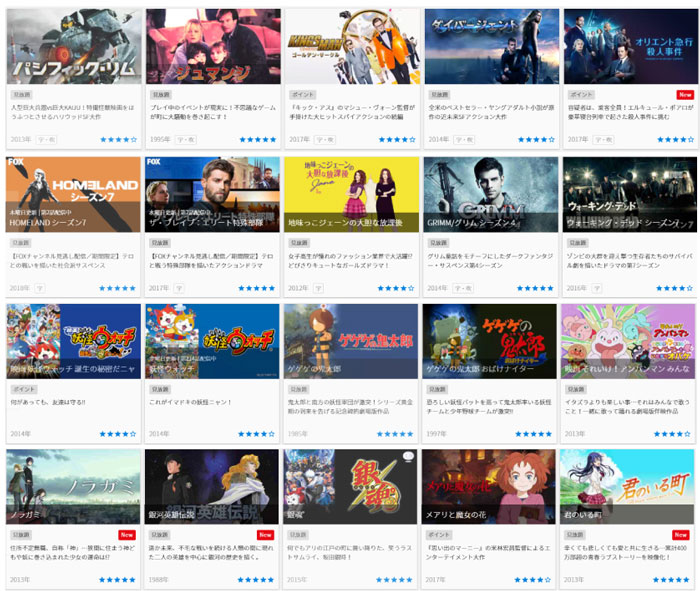This screenshot has width=700, height=591.
Task: Click the star rating on Kingsman card
Action: point(397,140)
